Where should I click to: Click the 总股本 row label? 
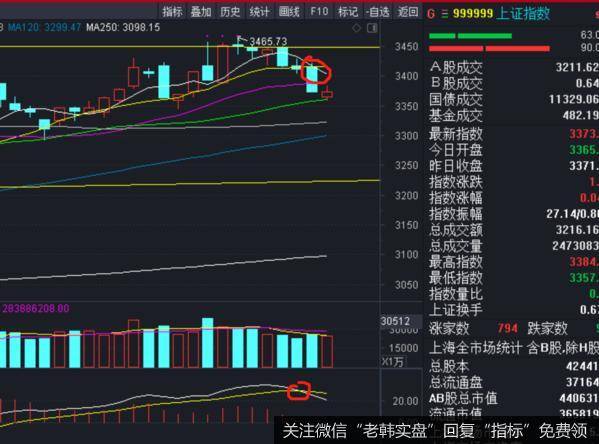click(449, 366)
